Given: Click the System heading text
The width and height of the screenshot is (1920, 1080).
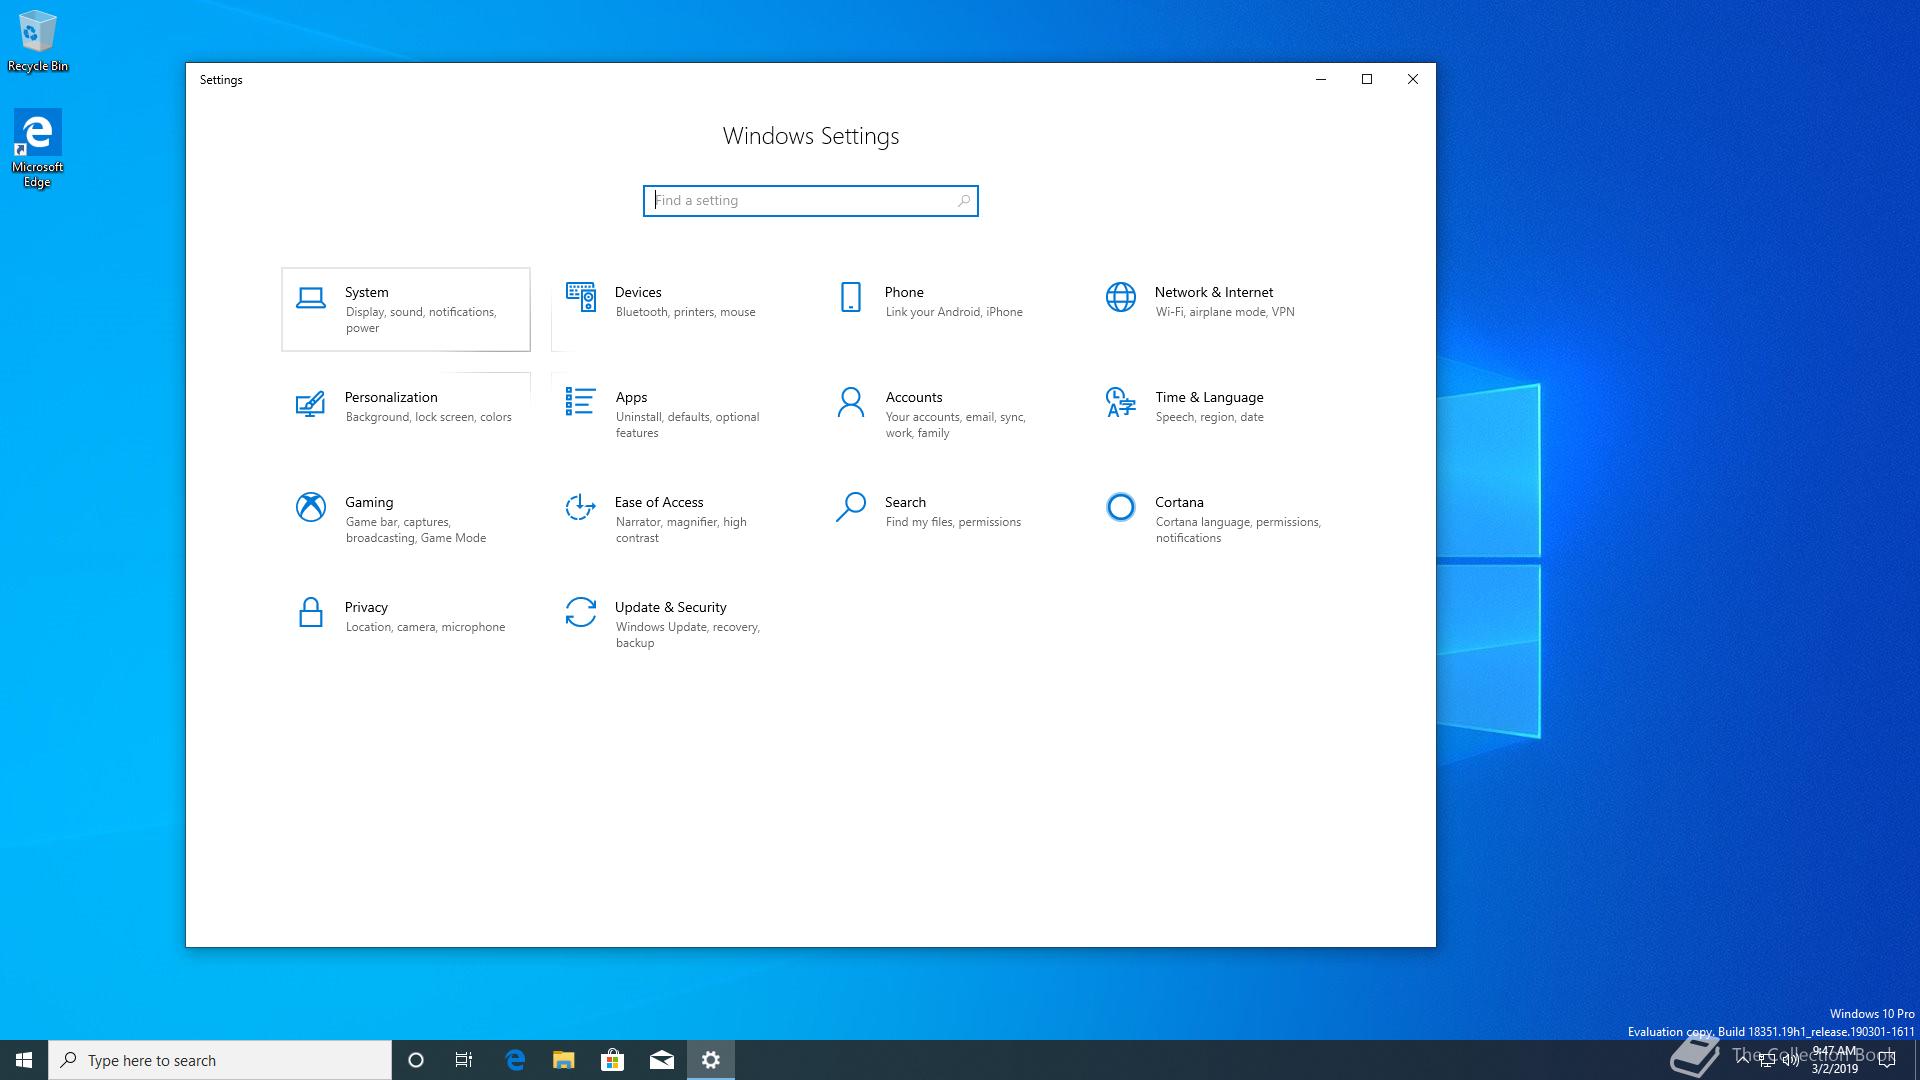Looking at the screenshot, I should 367,292.
